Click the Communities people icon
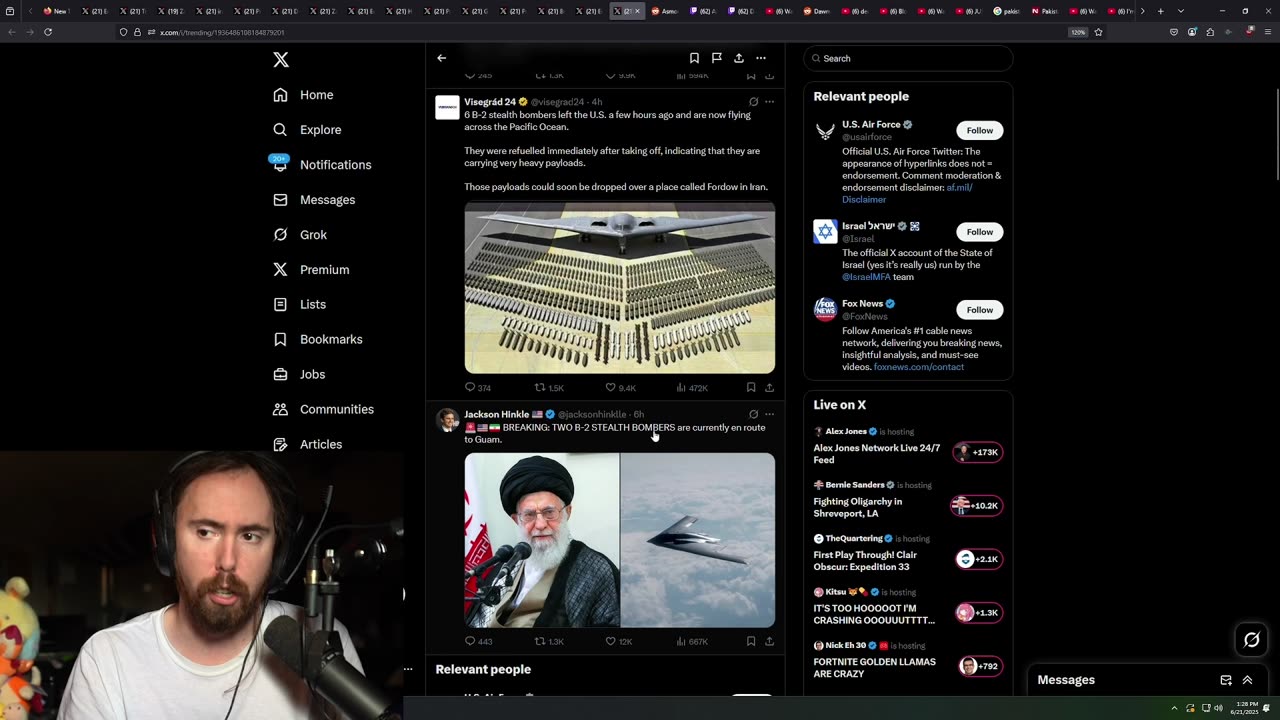The height and width of the screenshot is (720, 1280). [x=280, y=409]
